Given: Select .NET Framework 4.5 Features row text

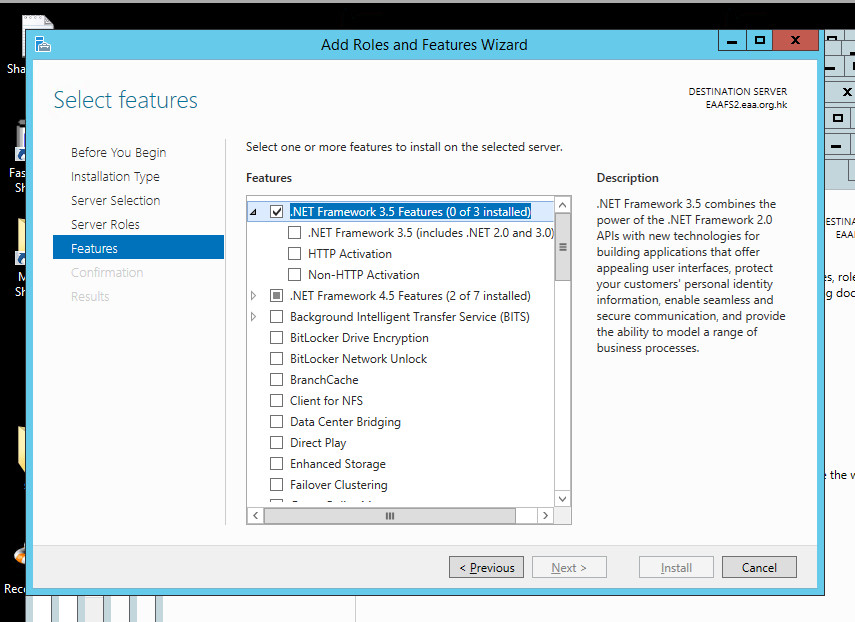Looking at the screenshot, I should (x=410, y=295).
